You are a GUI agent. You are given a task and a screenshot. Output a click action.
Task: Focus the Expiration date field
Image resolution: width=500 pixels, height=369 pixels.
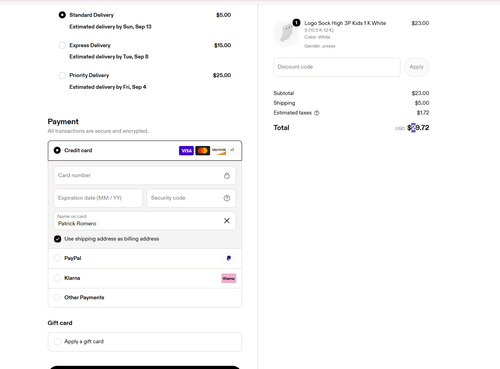click(98, 198)
